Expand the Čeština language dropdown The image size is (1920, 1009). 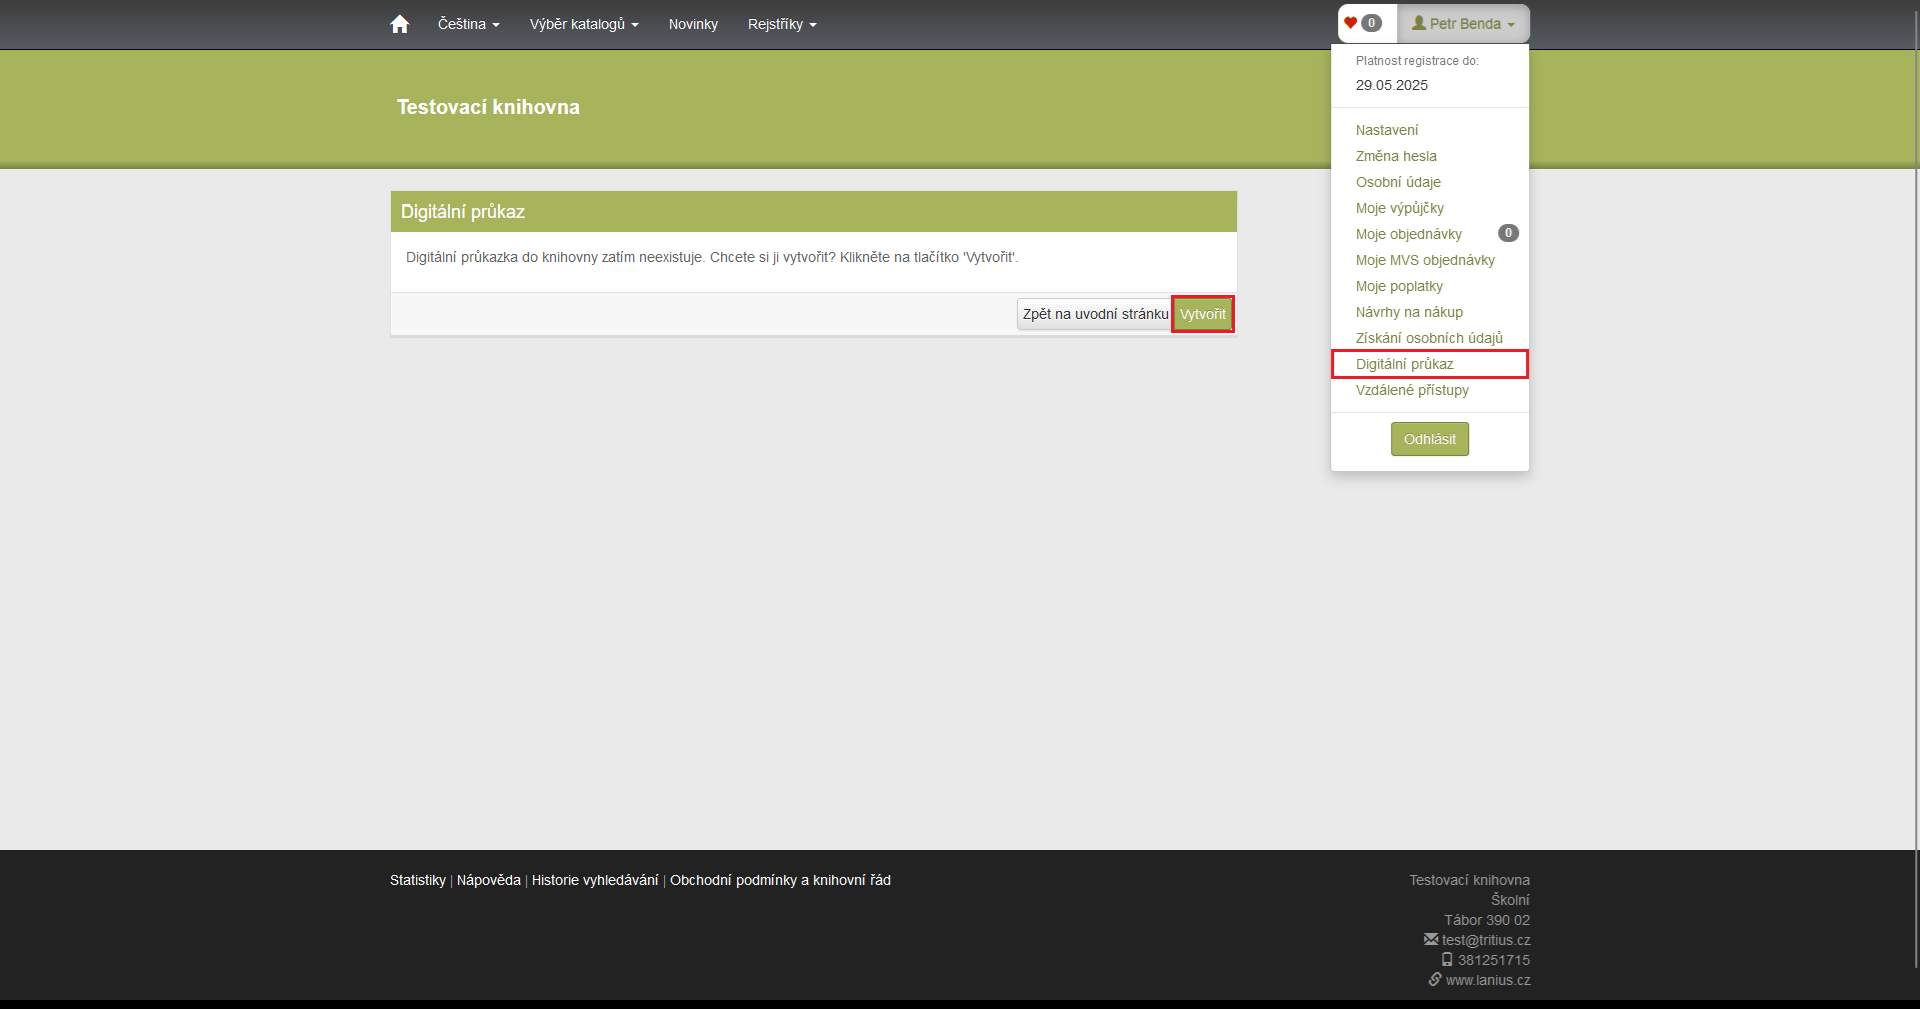pos(468,24)
